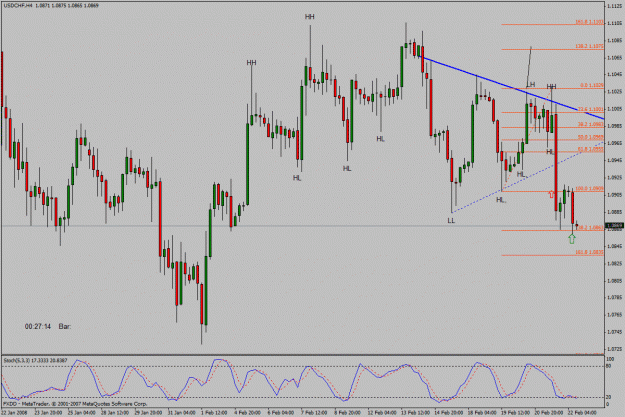Select the 38.2 Fibonacci retracement label
Image resolution: width=625 pixels, height=417 pixels.
click(x=591, y=124)
